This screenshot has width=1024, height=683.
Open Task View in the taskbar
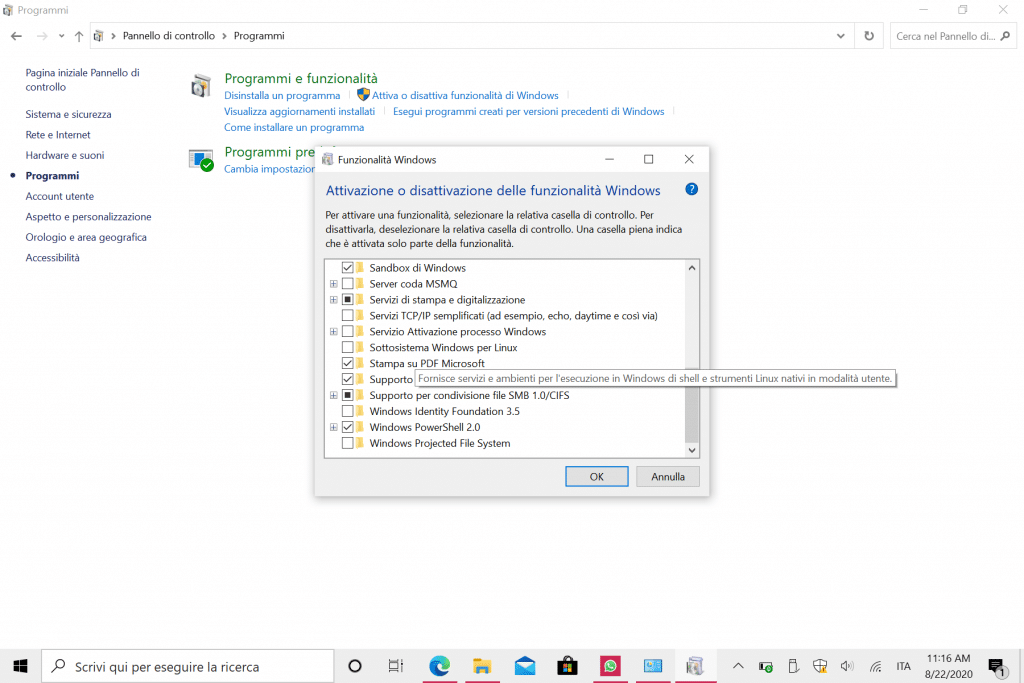point(396,666)
